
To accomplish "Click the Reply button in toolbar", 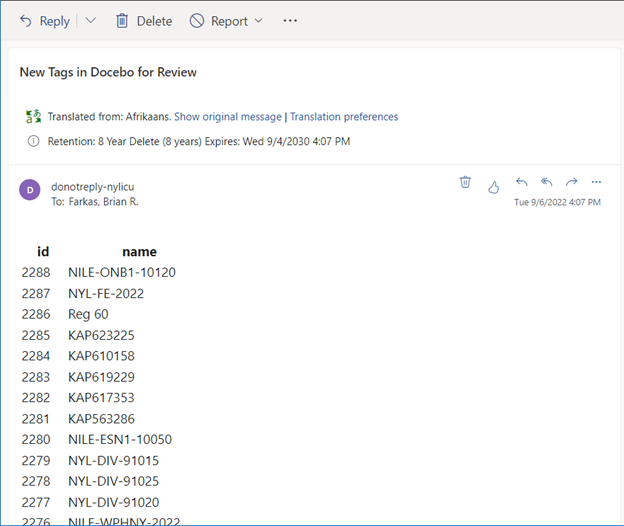I will click(x=45, y=21).
